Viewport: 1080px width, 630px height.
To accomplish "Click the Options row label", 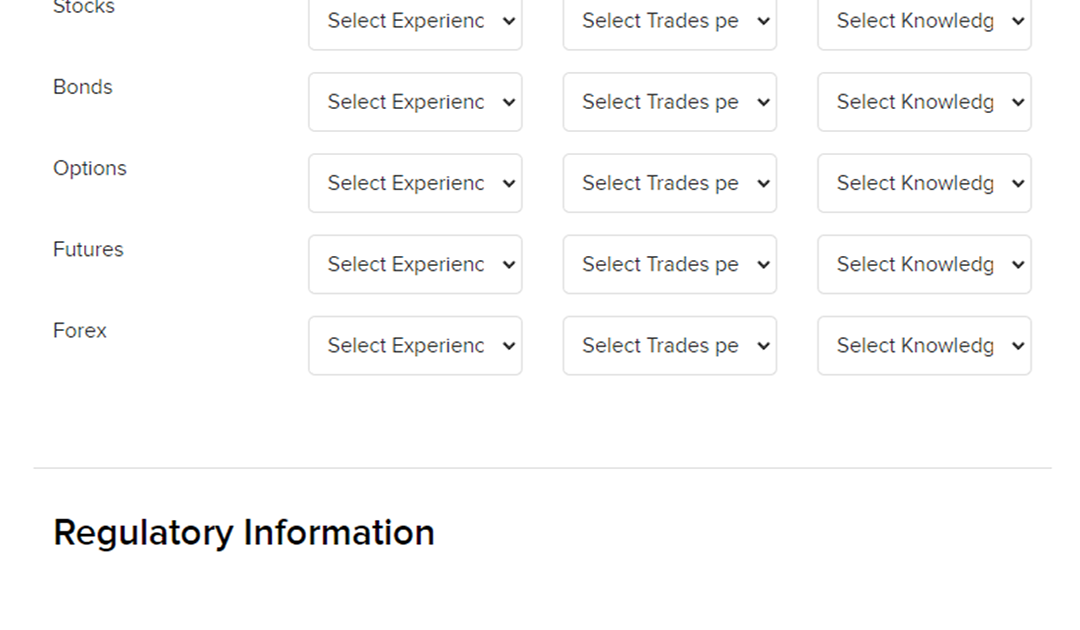I will pos(90,168).
